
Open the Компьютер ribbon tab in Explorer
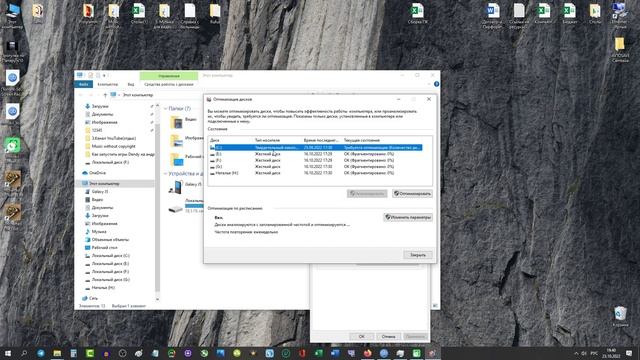(107, 84)
